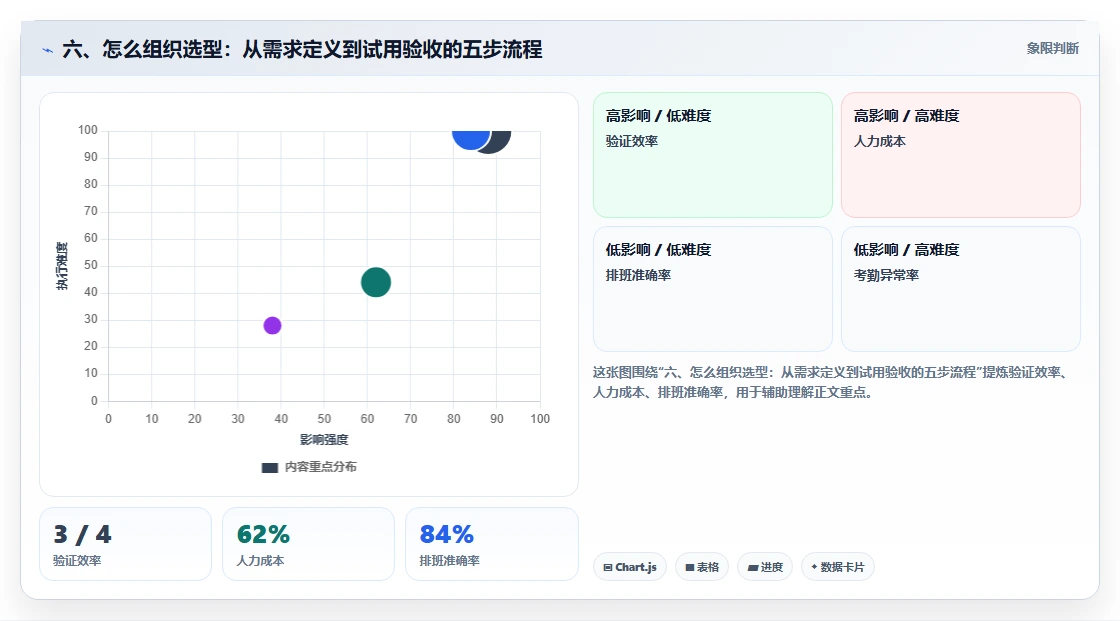Select the 低影响 / 高难度 quadrant card

pos(961,289)
